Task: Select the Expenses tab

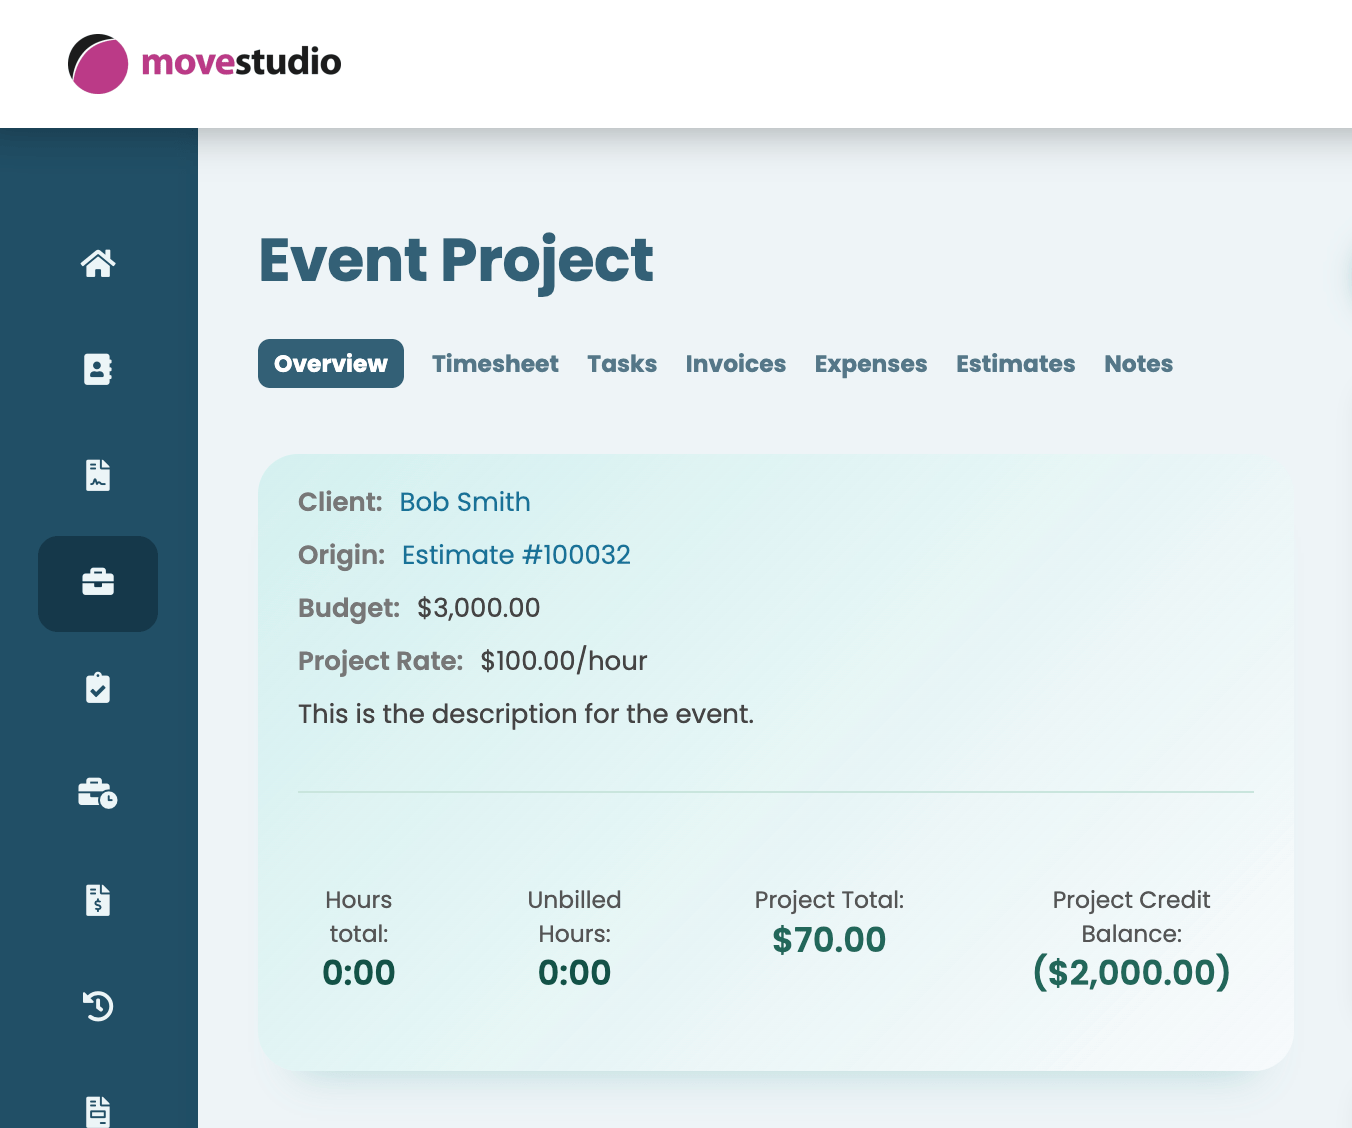Action: (x=871, y=364)
